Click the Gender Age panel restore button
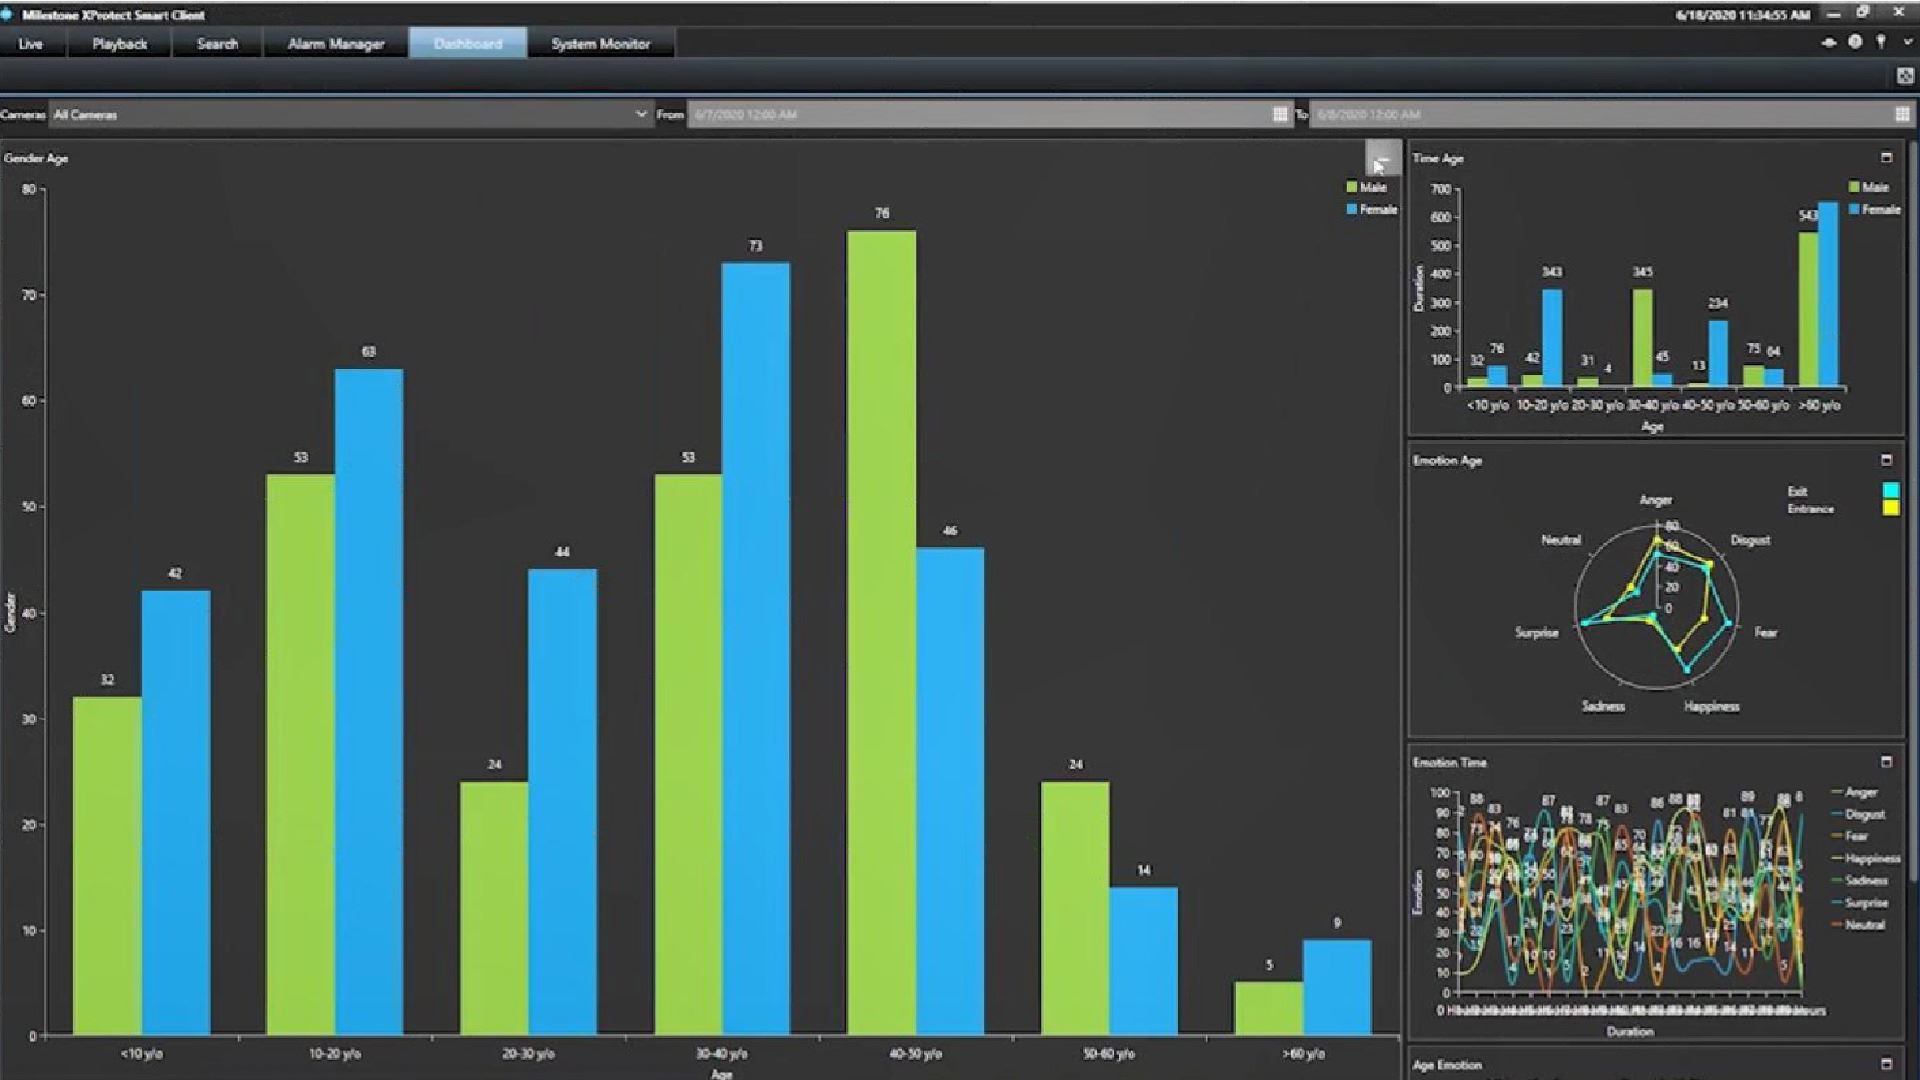 click(x=1383, y=159)
